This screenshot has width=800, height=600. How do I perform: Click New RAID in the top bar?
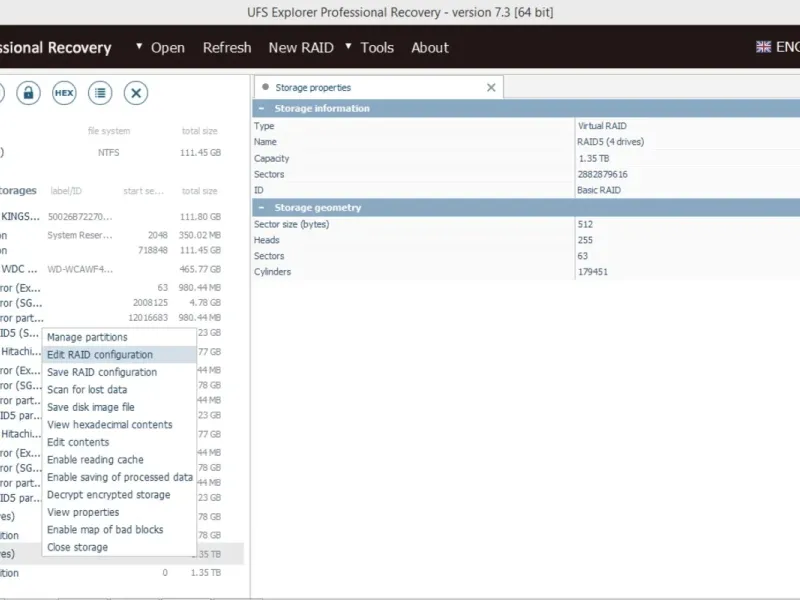[x=301, y=47]
